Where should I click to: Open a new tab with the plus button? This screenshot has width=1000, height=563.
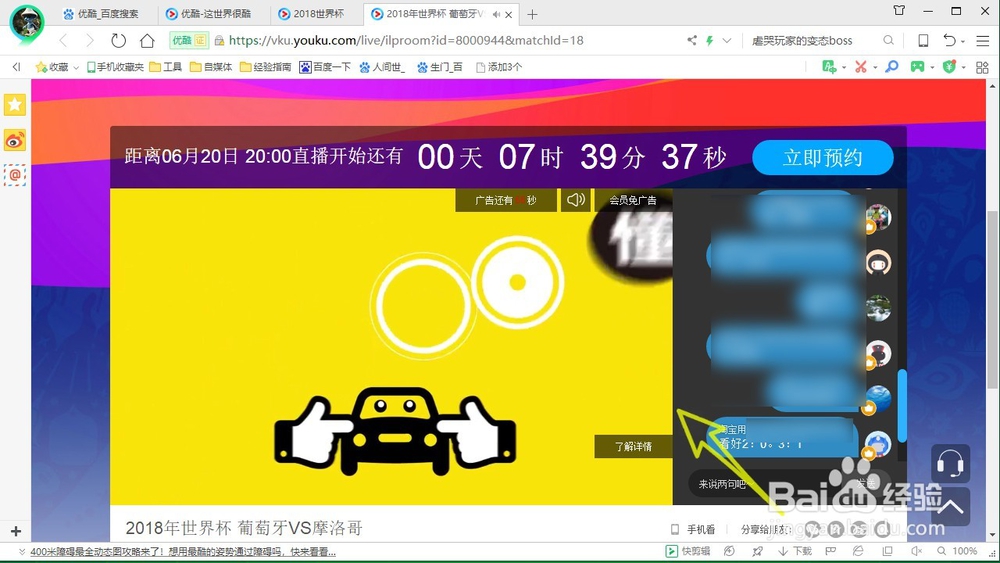pos(533,14)
